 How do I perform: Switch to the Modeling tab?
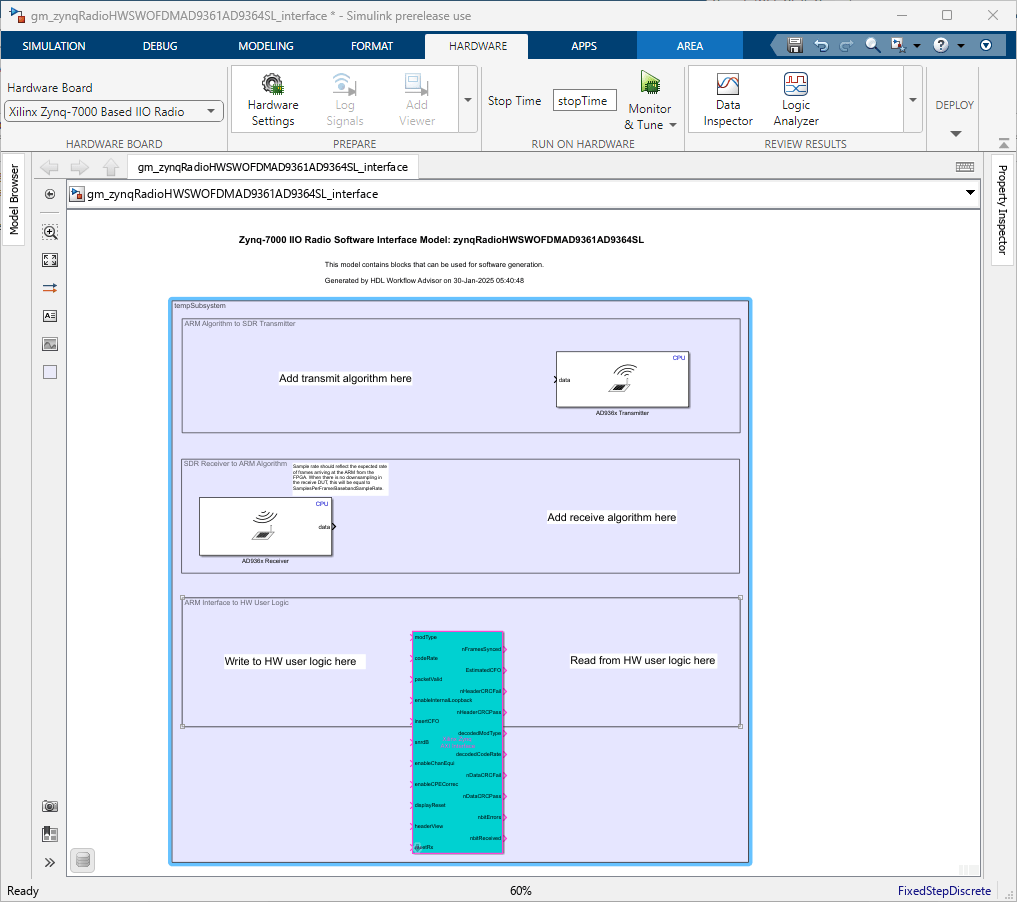click(x=266, y=46)
